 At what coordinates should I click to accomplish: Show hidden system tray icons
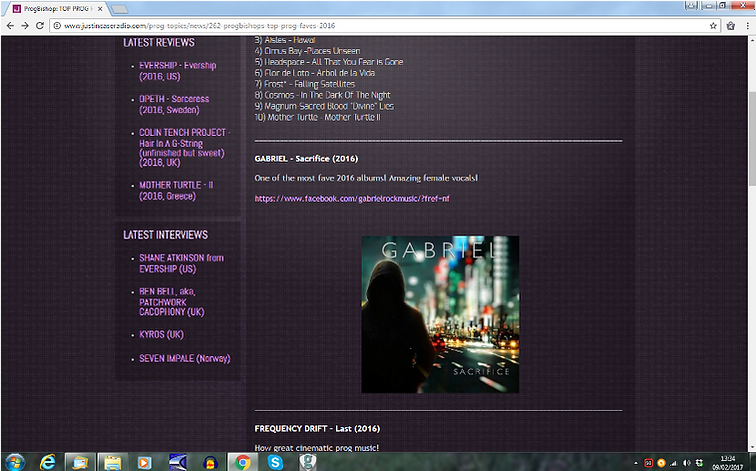coord(636,463)
